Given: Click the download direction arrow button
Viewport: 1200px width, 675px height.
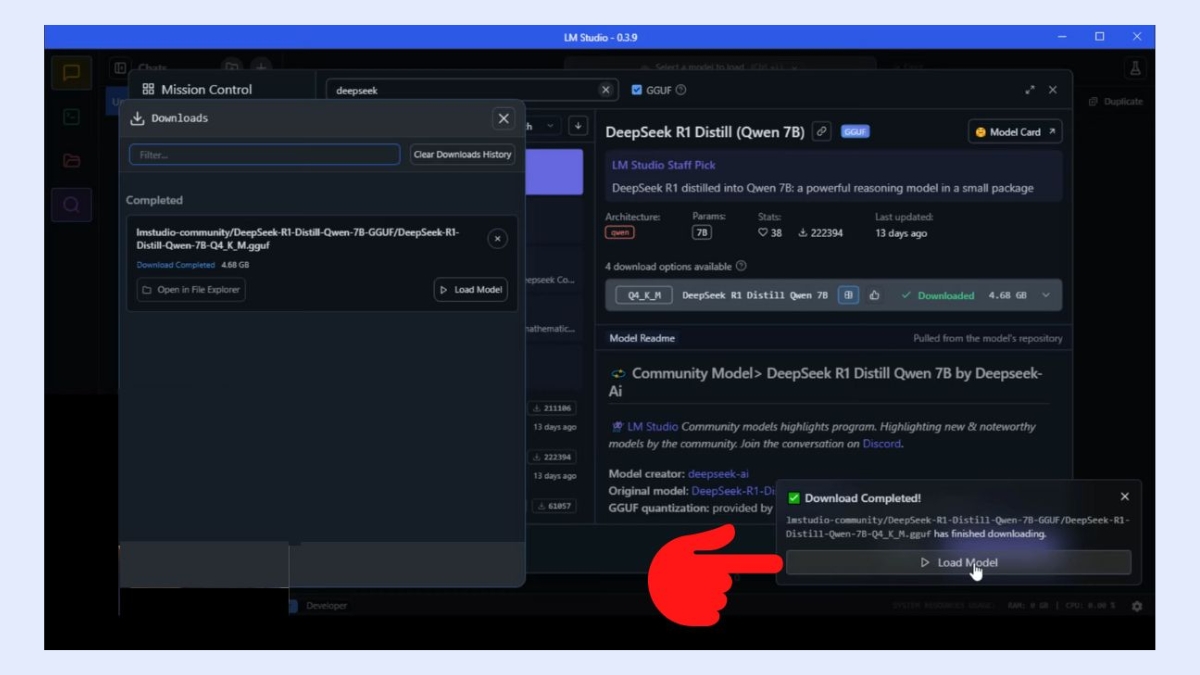Looking at the screenshot, I should click(578, 126).
